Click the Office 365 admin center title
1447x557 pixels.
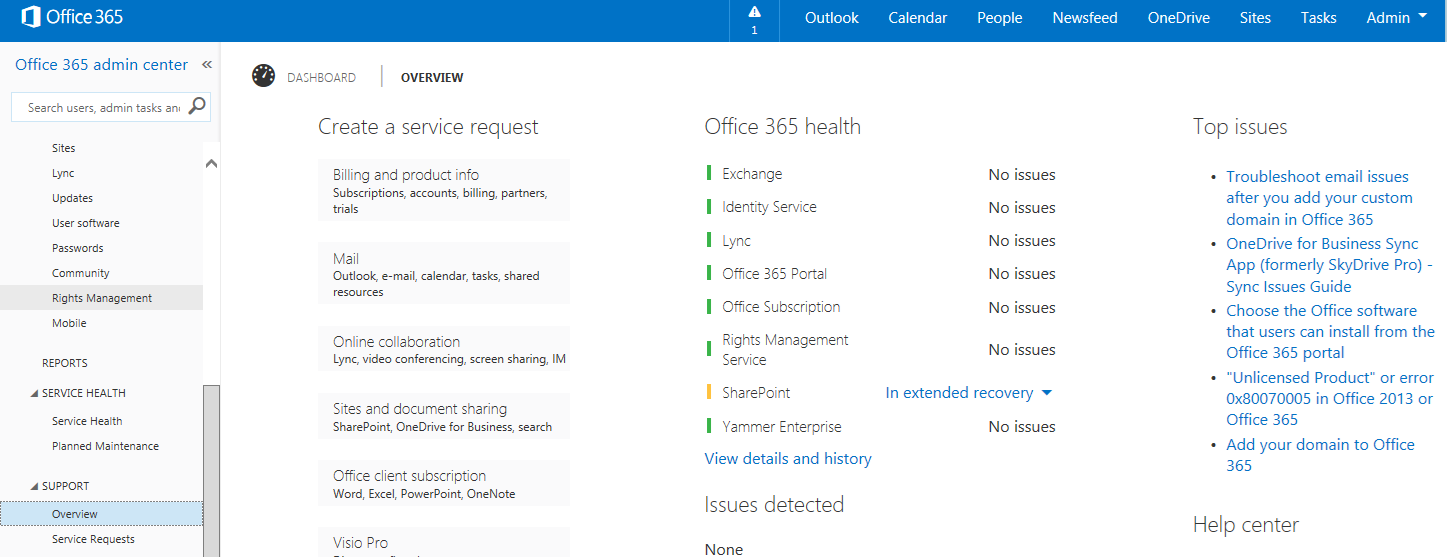101,64
